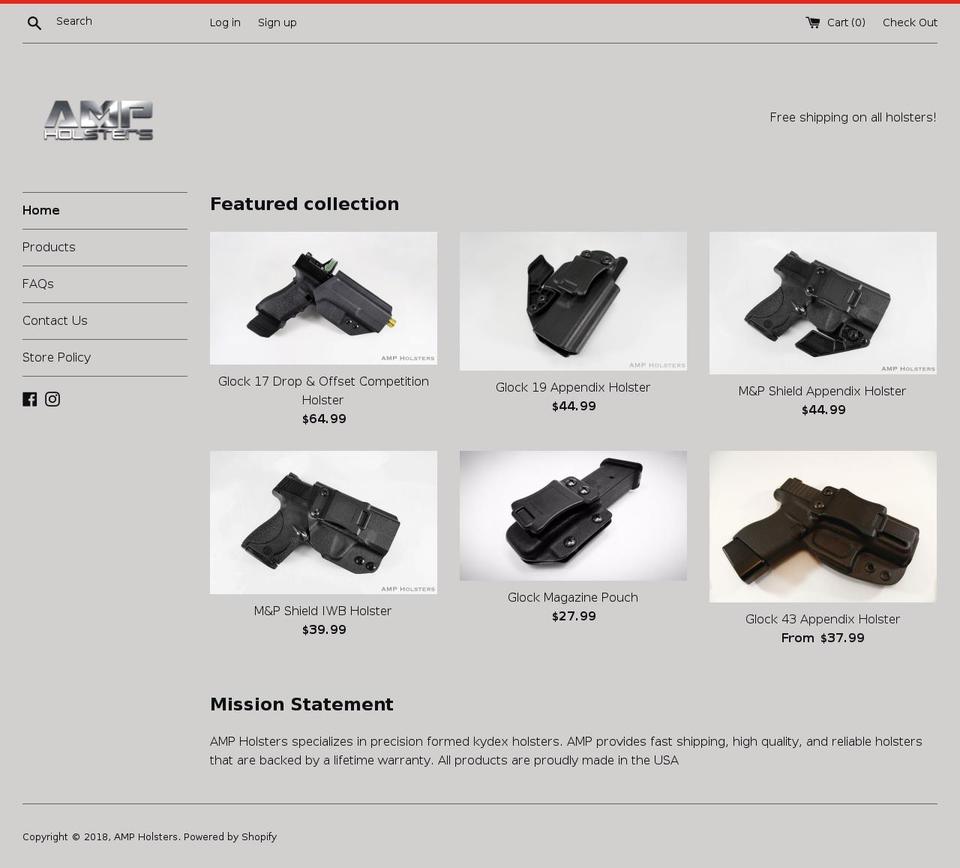960x868 pixels.
Task: Click the From $37.99 price
Action: tap(823, 638)
